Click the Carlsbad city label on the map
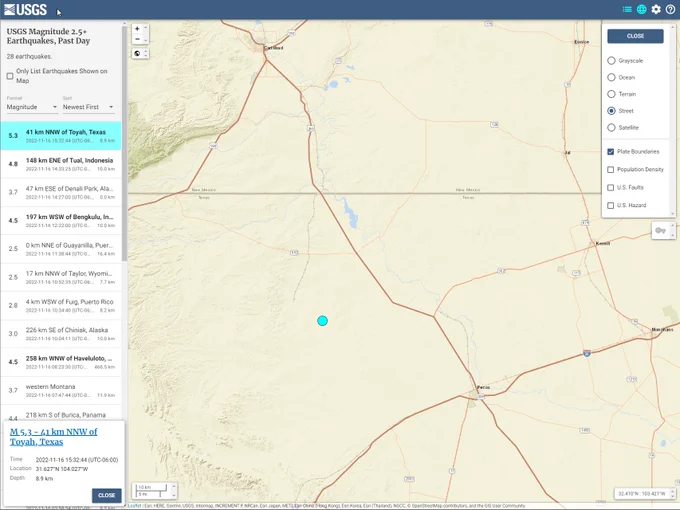 coord(274,48)
